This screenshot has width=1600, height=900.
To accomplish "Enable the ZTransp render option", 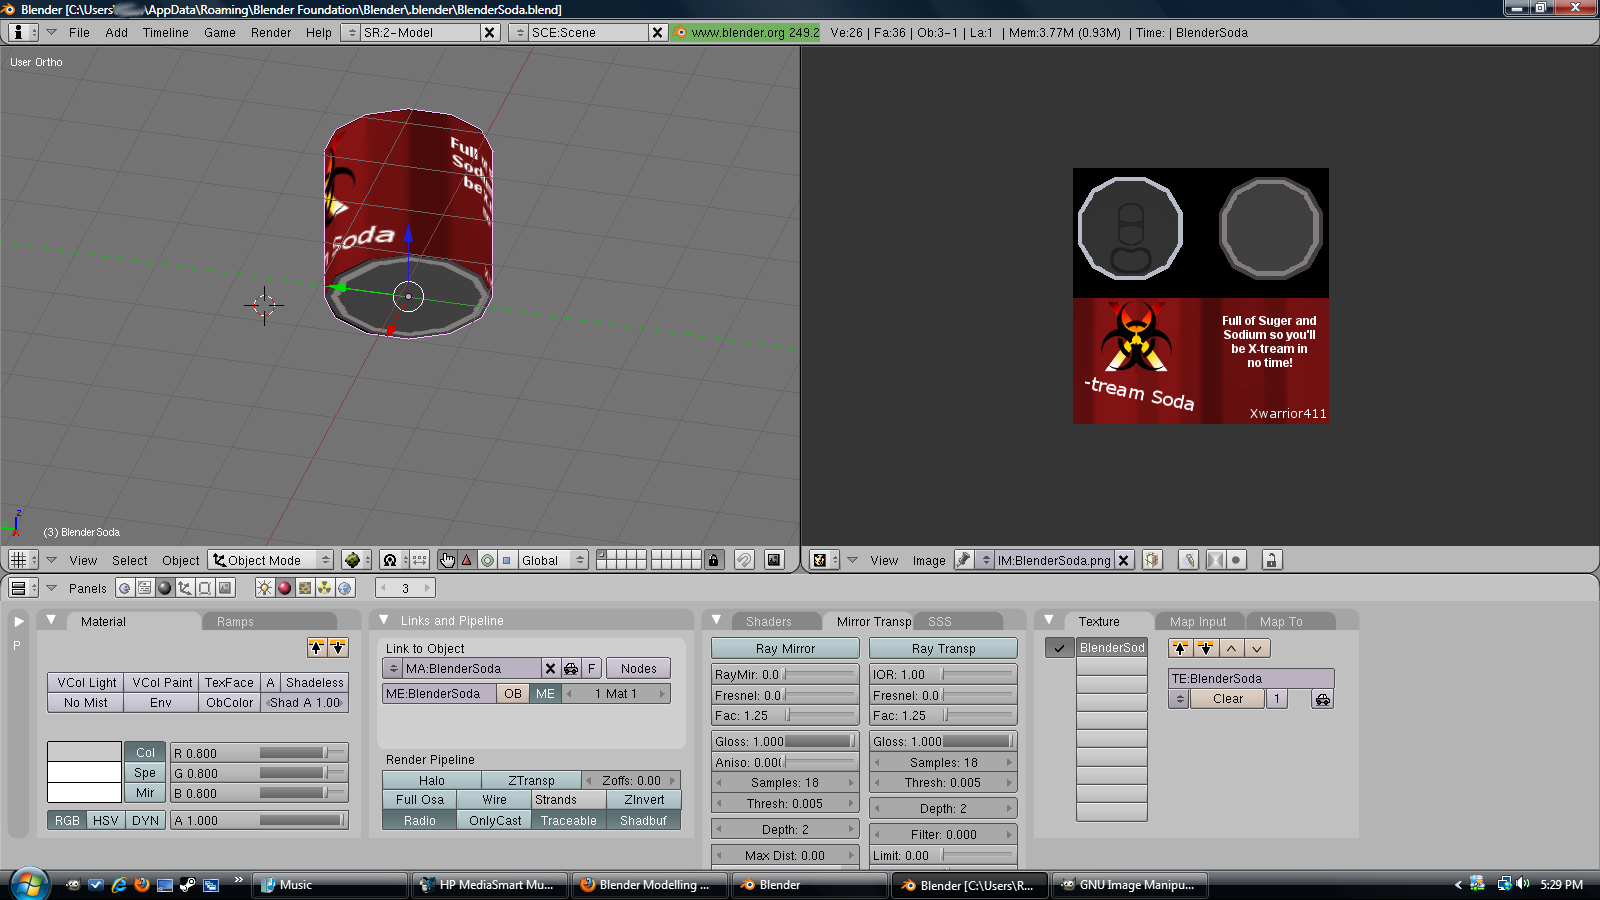I will (530, 780).
